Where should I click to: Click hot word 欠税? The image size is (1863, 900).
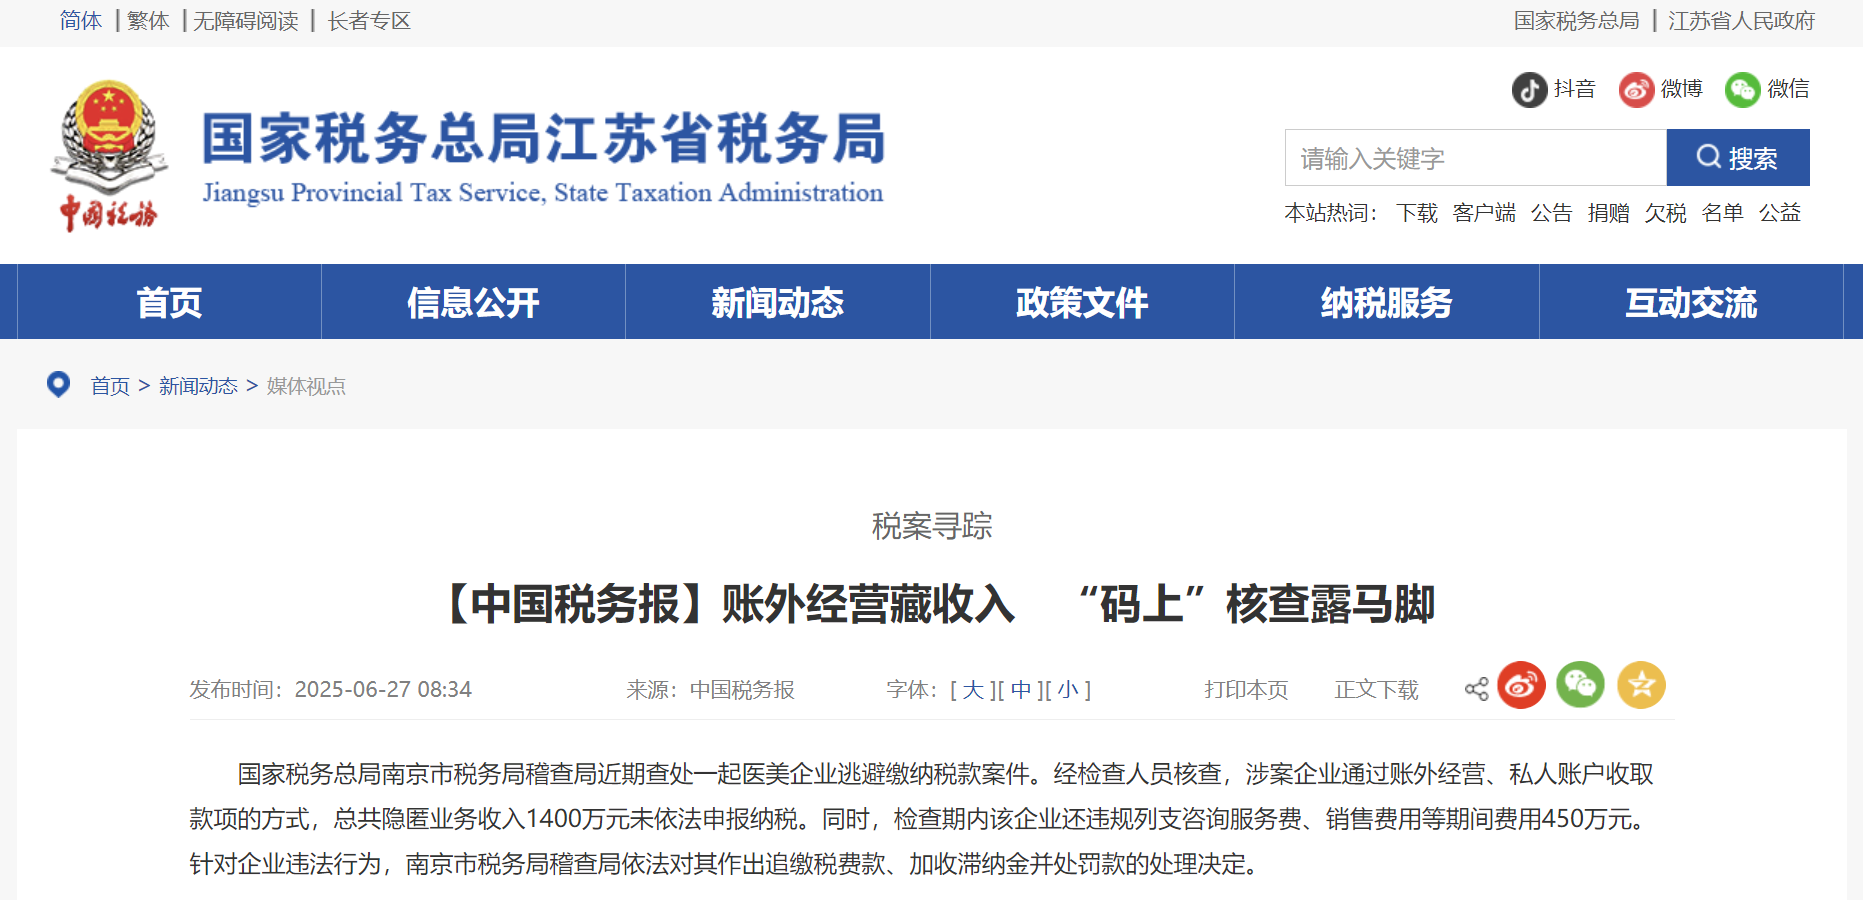coord(1666,213)
